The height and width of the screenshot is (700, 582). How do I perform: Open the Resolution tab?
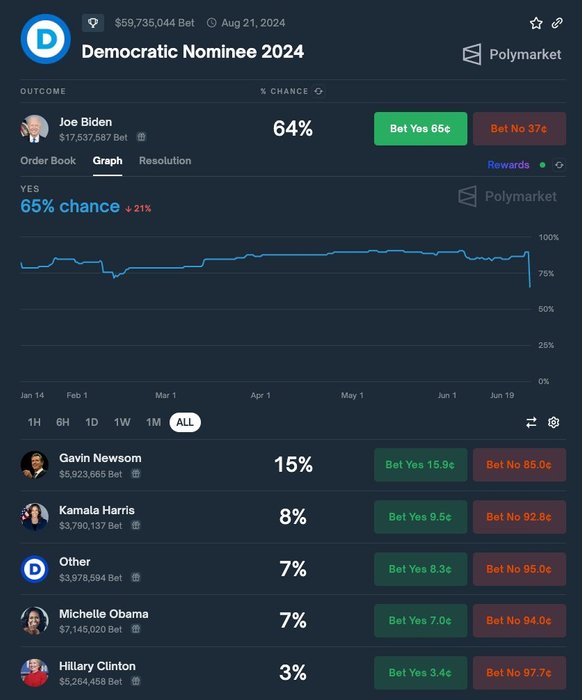pyautogui.click(x=165, y=161)
